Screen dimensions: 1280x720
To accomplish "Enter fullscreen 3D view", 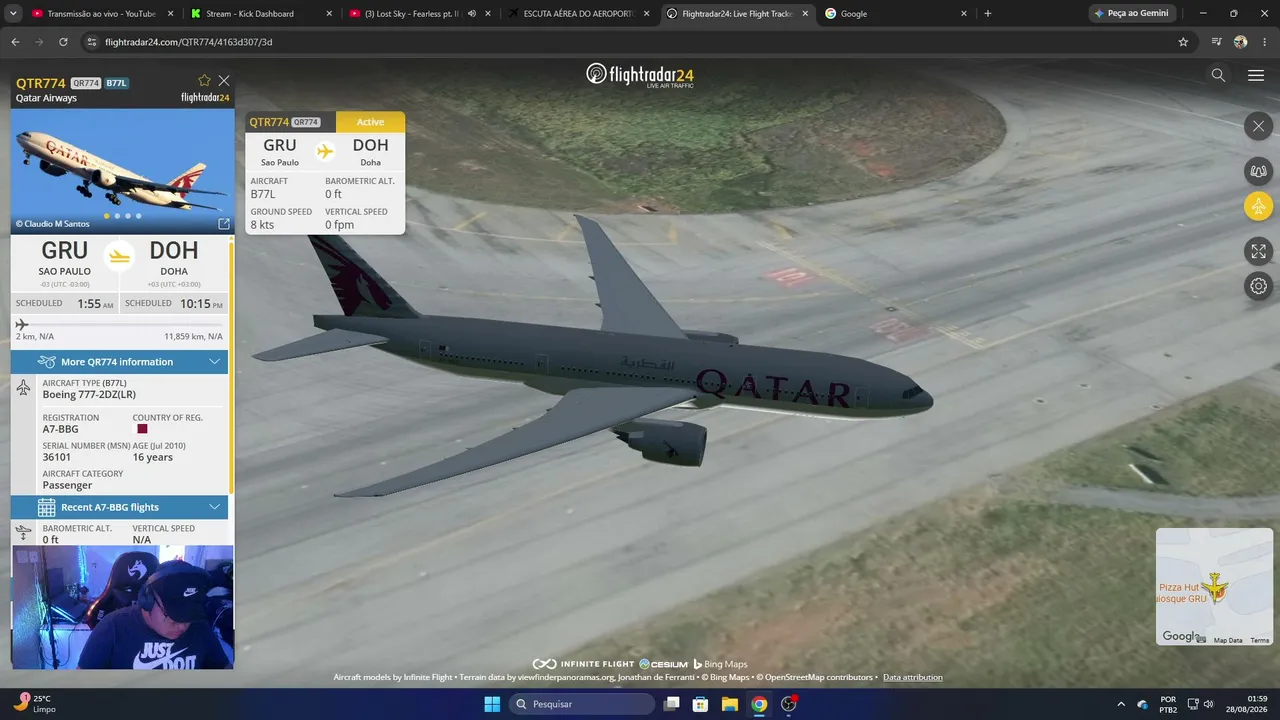I will (x=1258, y=251).
